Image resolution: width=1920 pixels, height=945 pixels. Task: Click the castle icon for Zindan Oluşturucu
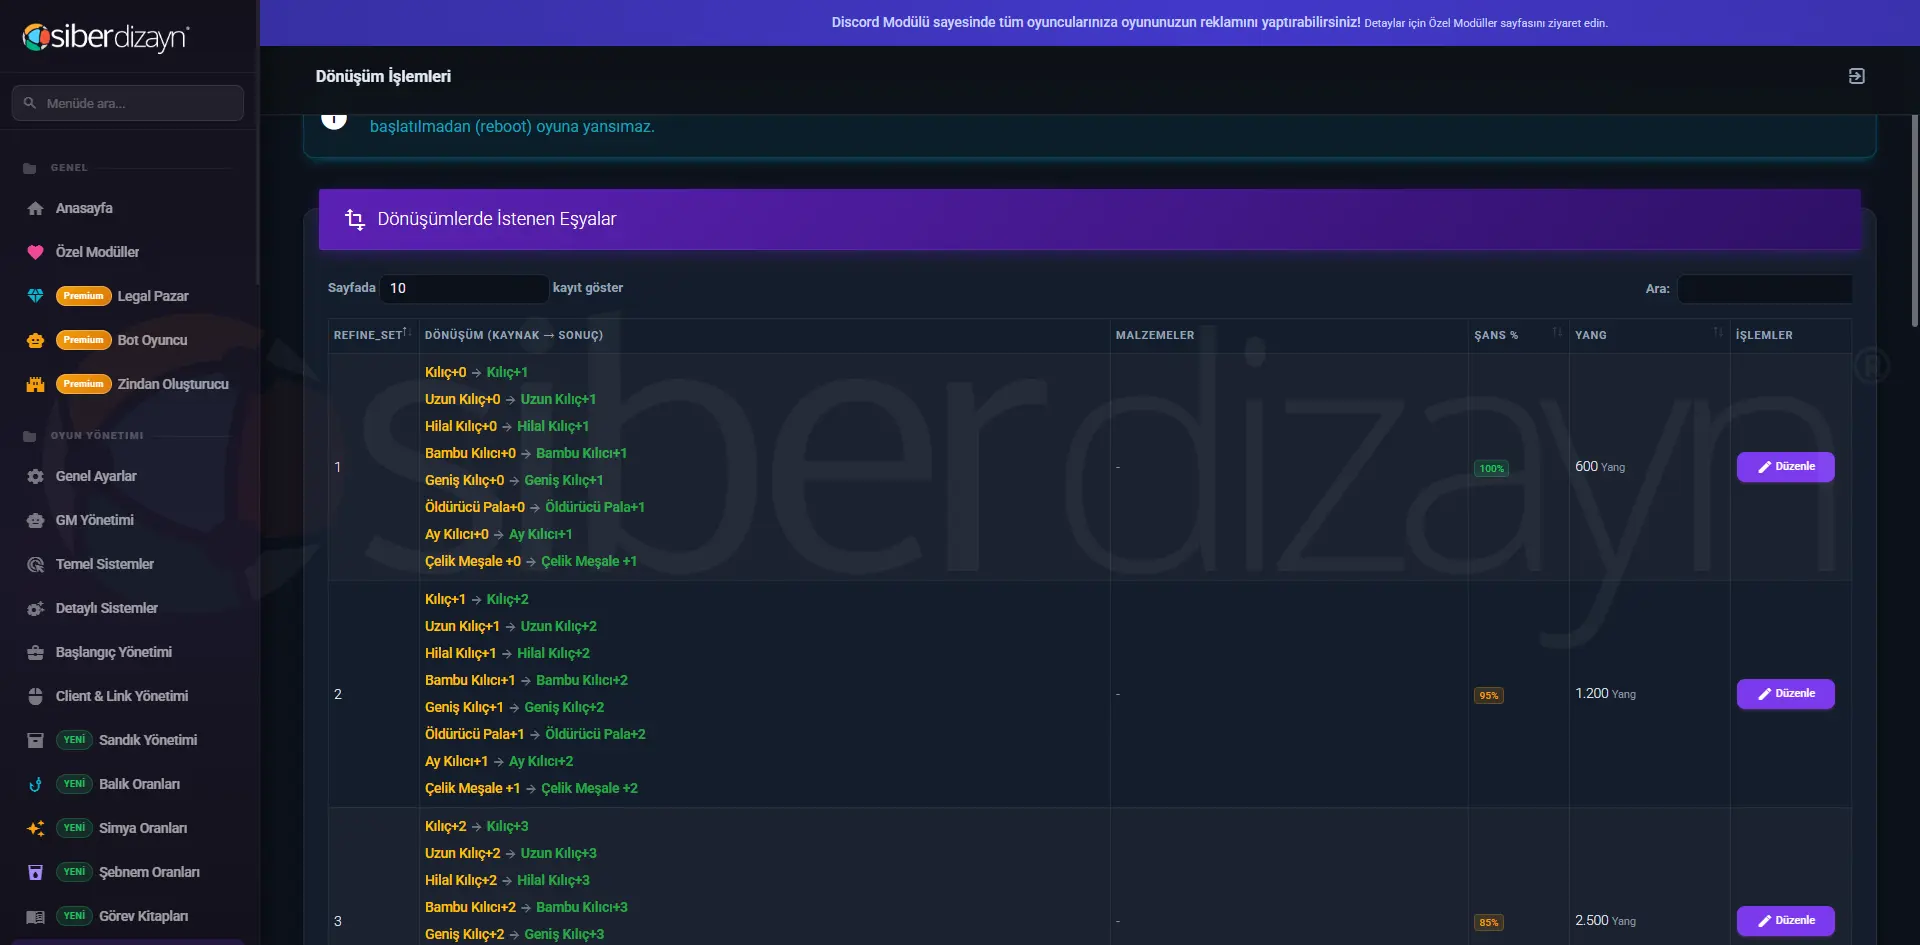(x=36, y=384)
